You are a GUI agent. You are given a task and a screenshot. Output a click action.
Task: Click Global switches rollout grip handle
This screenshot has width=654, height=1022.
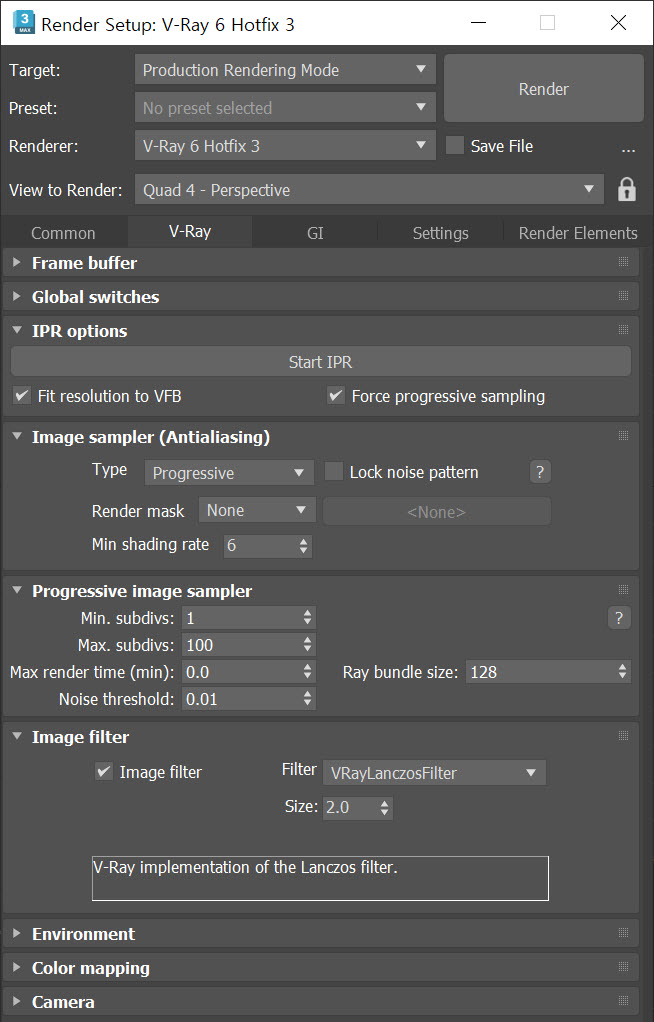click(x=623, y=296)
